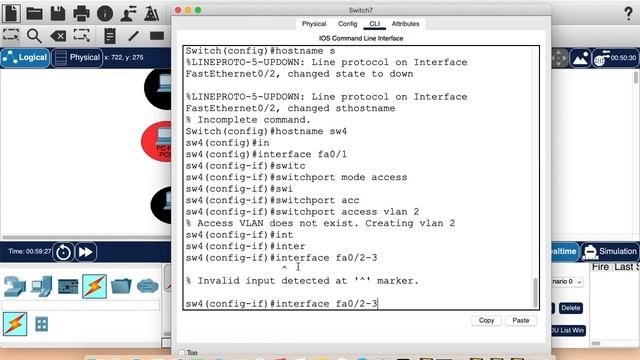The width and height of the screenshot is (640, 360).
Task: Choose the Connections subcategory lightning icon
Action: pyautogui.click(x=15, y=324)
